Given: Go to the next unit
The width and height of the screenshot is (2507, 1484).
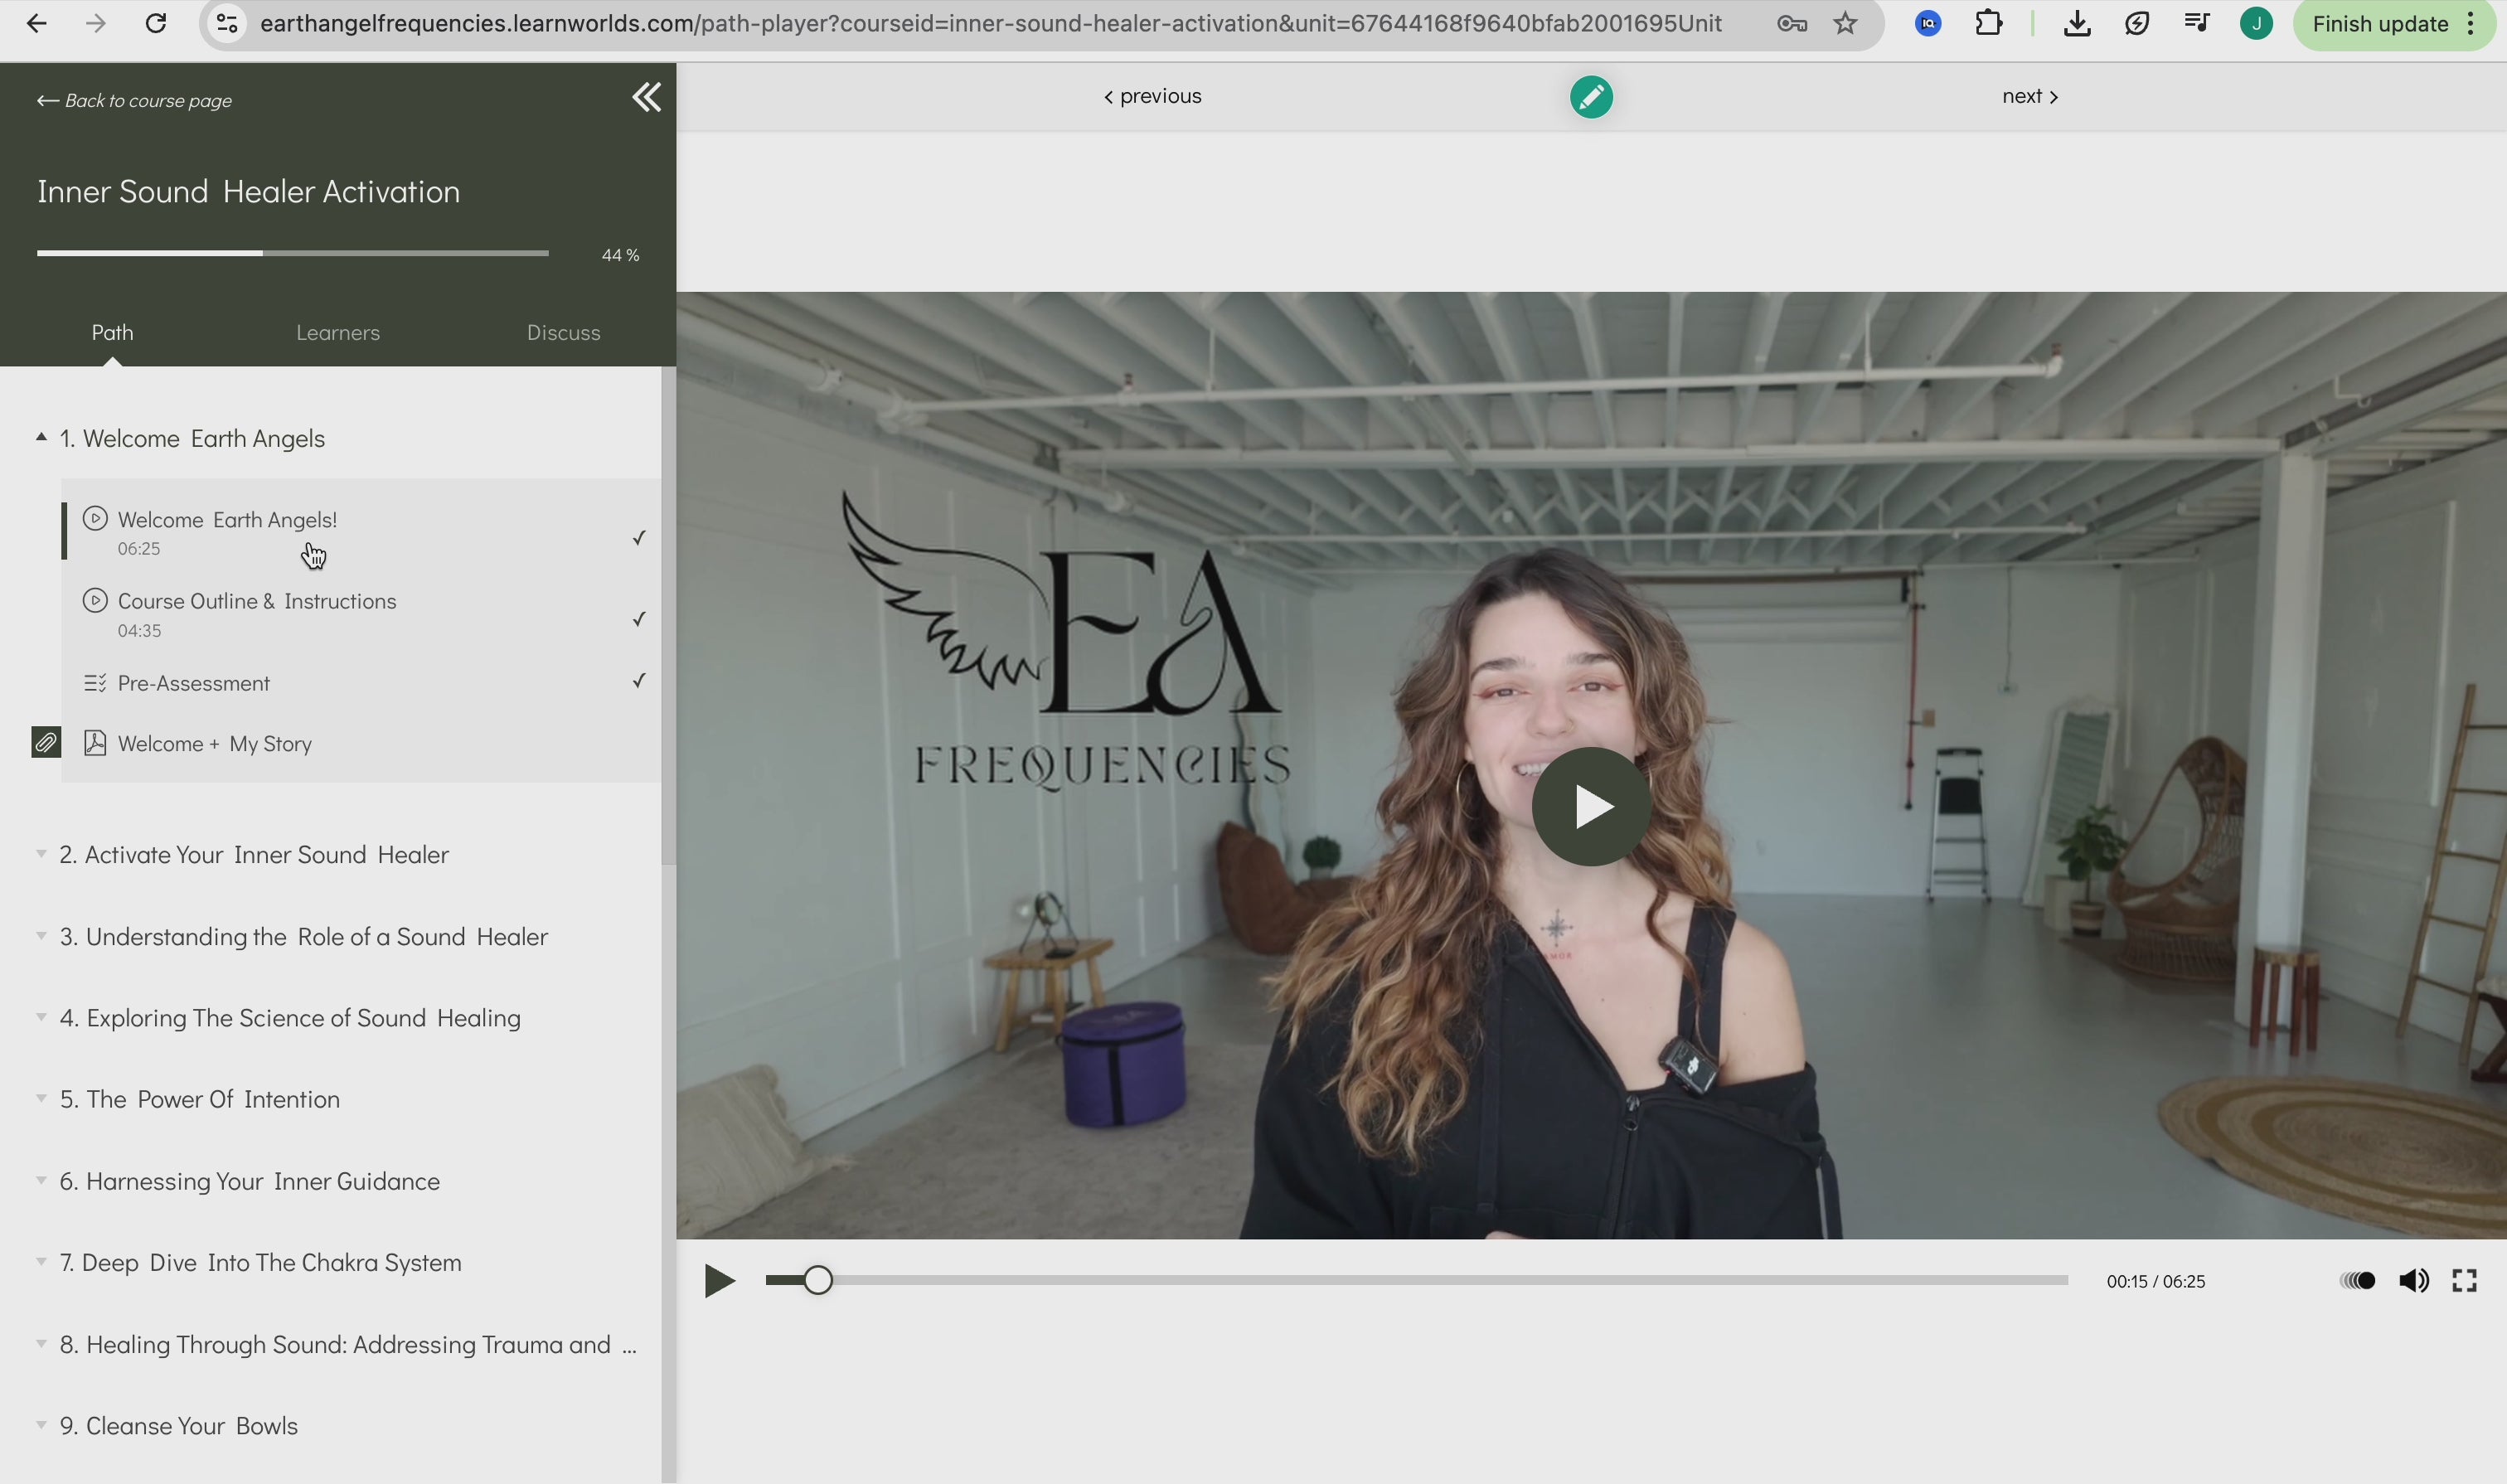Looking at the screenshot, I should coord(2029,97).
